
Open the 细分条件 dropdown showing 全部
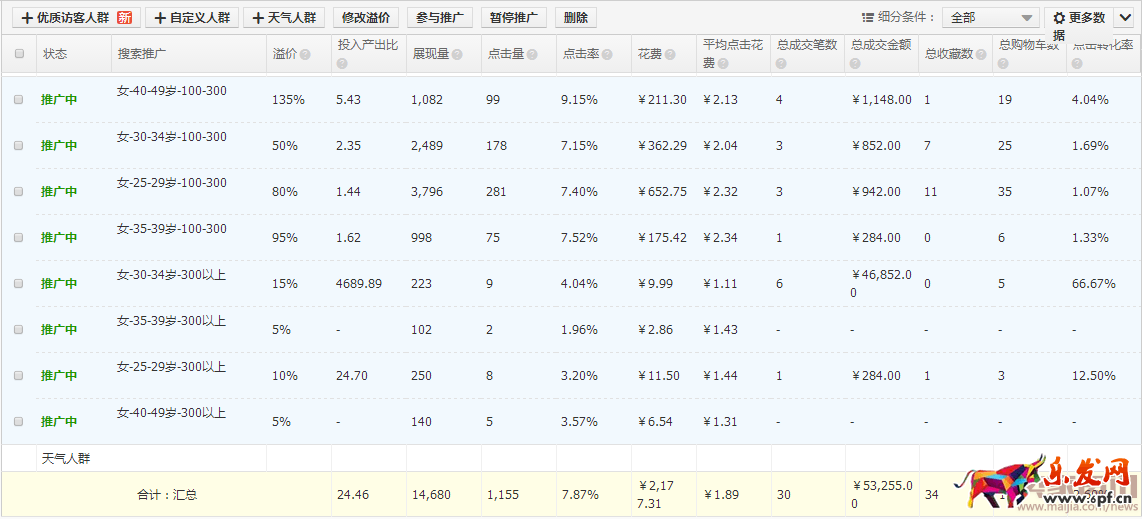click(x=988, y=18)
